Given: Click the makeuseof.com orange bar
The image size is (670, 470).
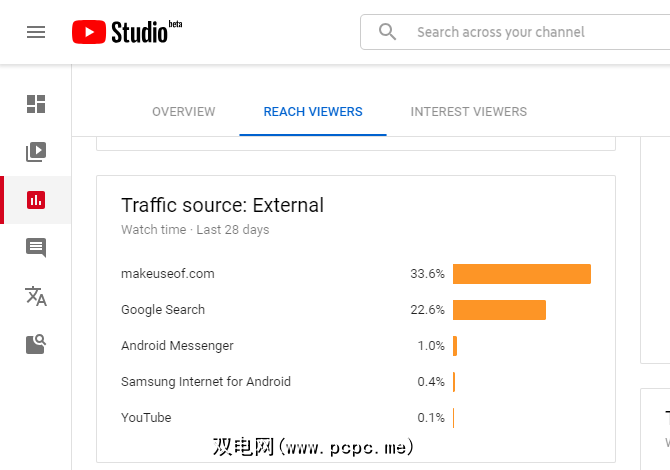Looking at the screenshot, I should 521,274.
